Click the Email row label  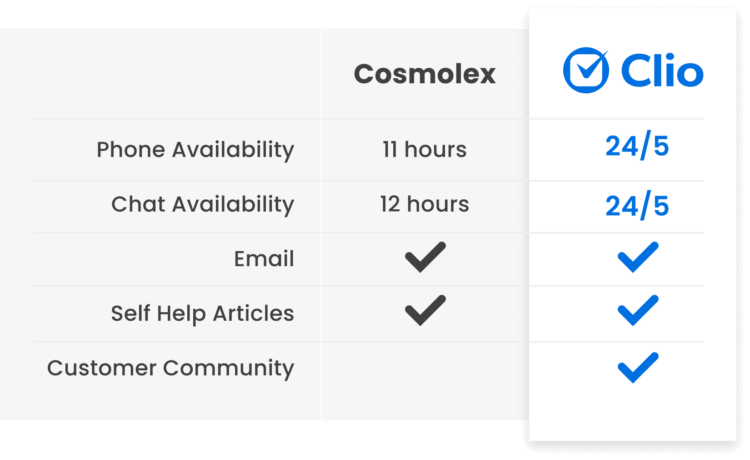click(x=264, y=259)
